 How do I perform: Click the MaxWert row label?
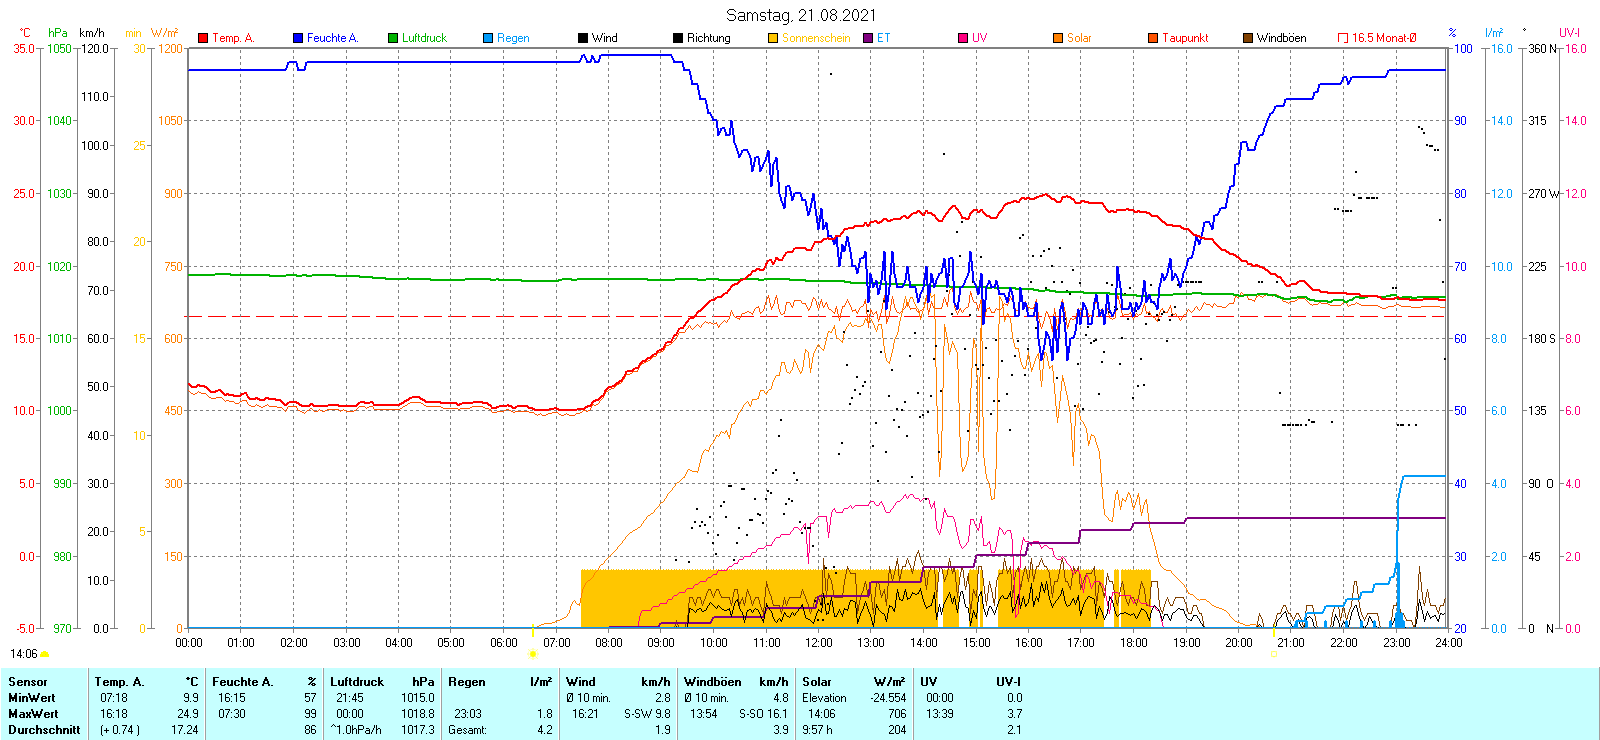coord(33,714)
